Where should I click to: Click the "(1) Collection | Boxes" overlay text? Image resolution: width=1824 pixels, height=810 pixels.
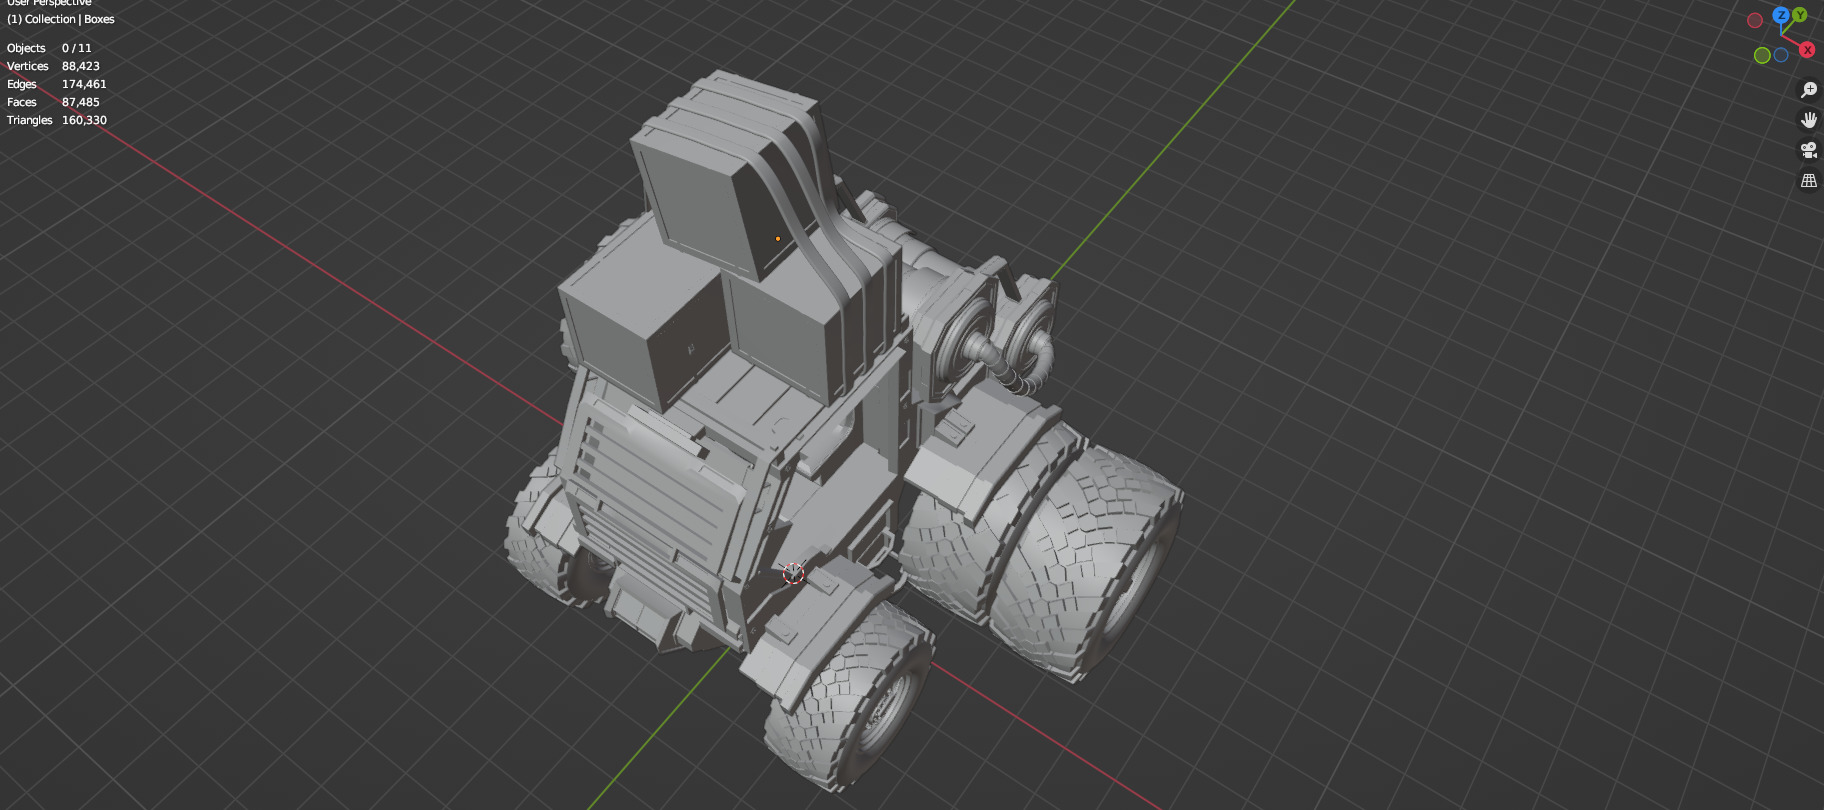click(x=61, y=19)
